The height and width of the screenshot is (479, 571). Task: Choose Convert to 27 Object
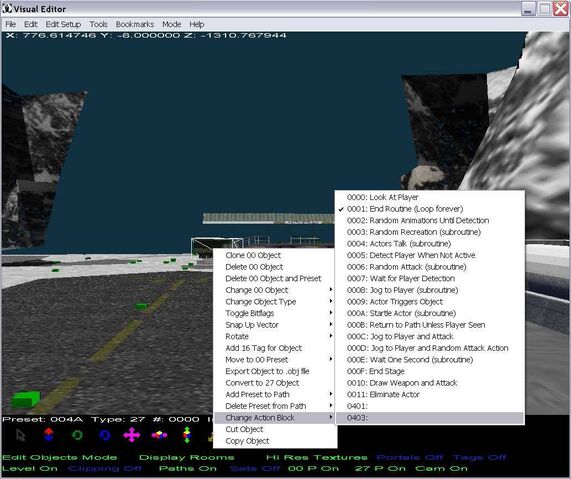click(x=274, y=383)
